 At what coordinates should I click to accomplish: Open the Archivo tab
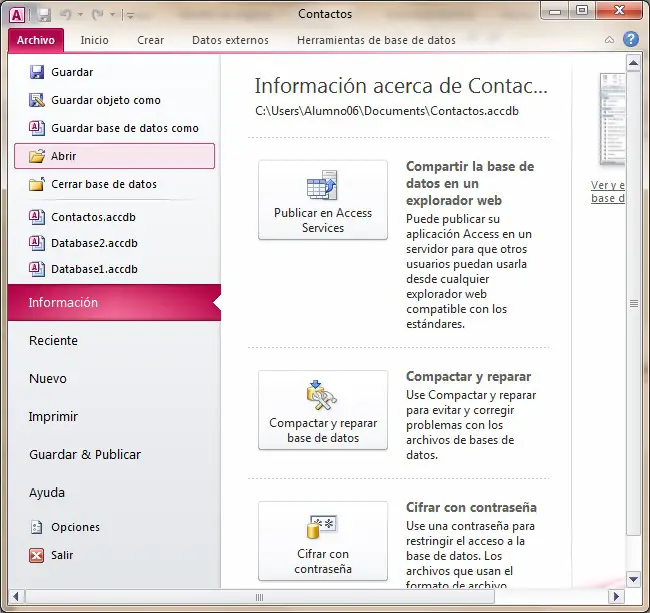[x=36, y=40]
